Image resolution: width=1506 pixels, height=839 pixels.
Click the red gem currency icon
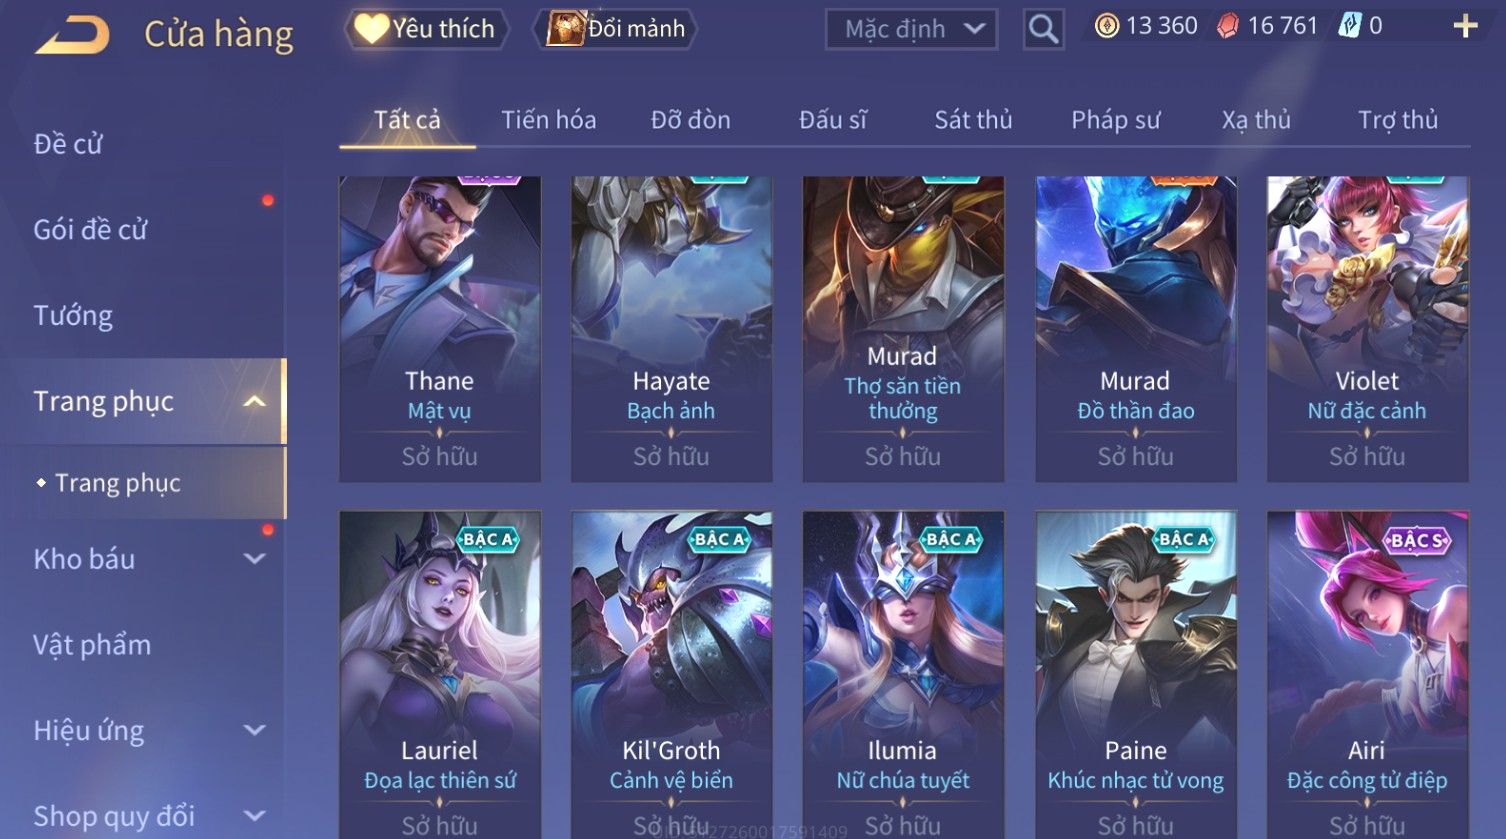(x=1227, y=26)
